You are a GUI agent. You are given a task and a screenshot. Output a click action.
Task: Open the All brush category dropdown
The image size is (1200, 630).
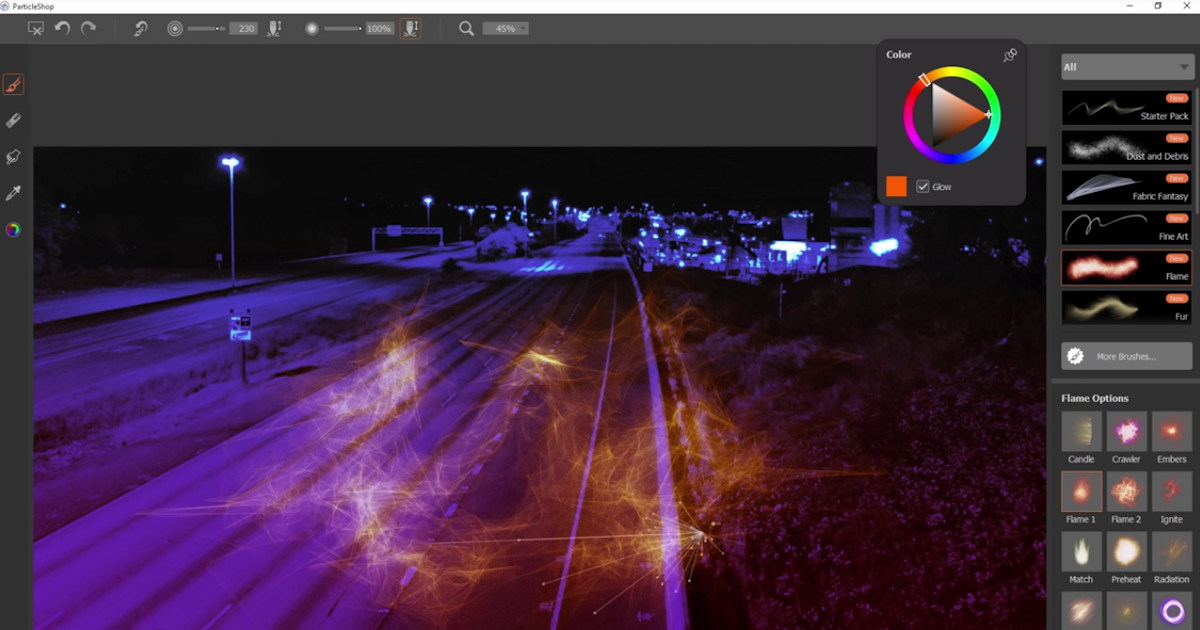point(1127,67)
